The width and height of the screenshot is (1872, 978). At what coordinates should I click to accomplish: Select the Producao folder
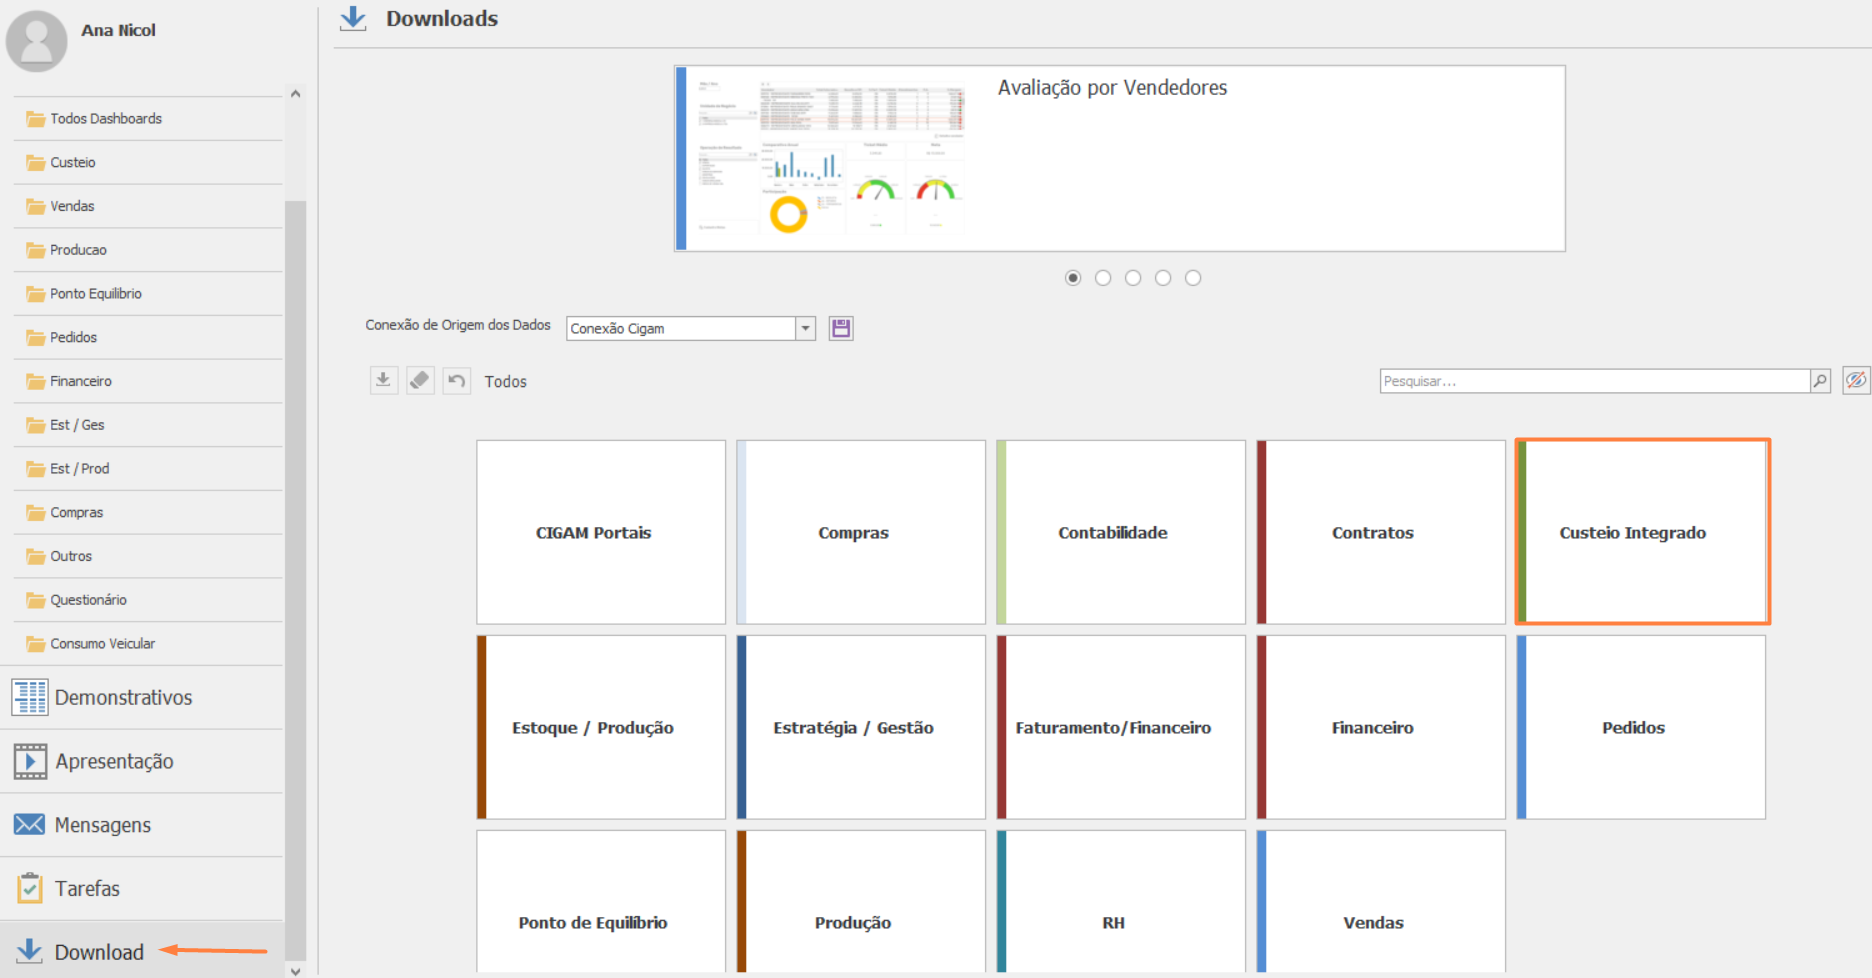(148, 250)
